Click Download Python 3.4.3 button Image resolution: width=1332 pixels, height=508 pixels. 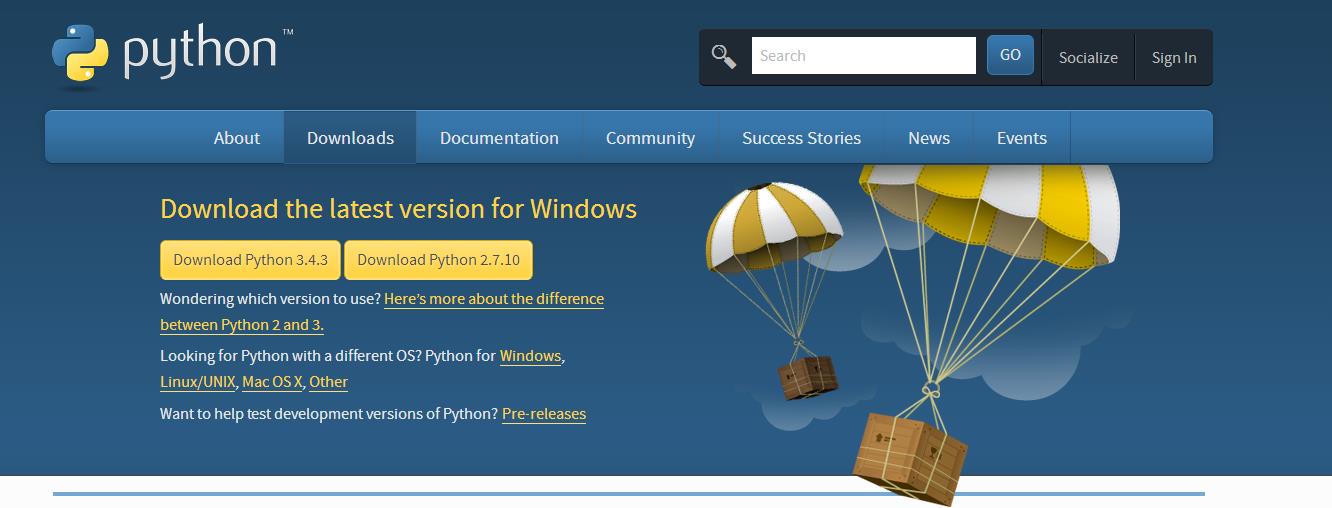pyautogui.click(x=251, y=260)
